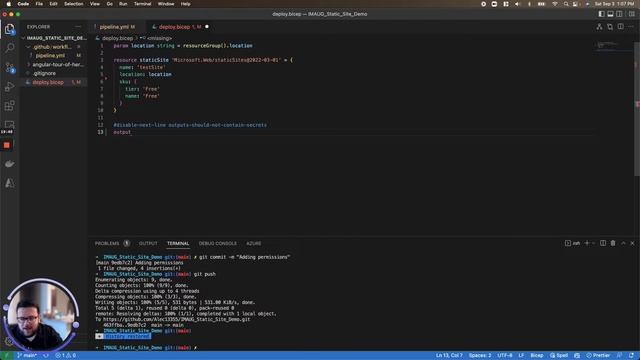
Task: Open the macOS Spotlight search icon
Action: click(566, 4)
